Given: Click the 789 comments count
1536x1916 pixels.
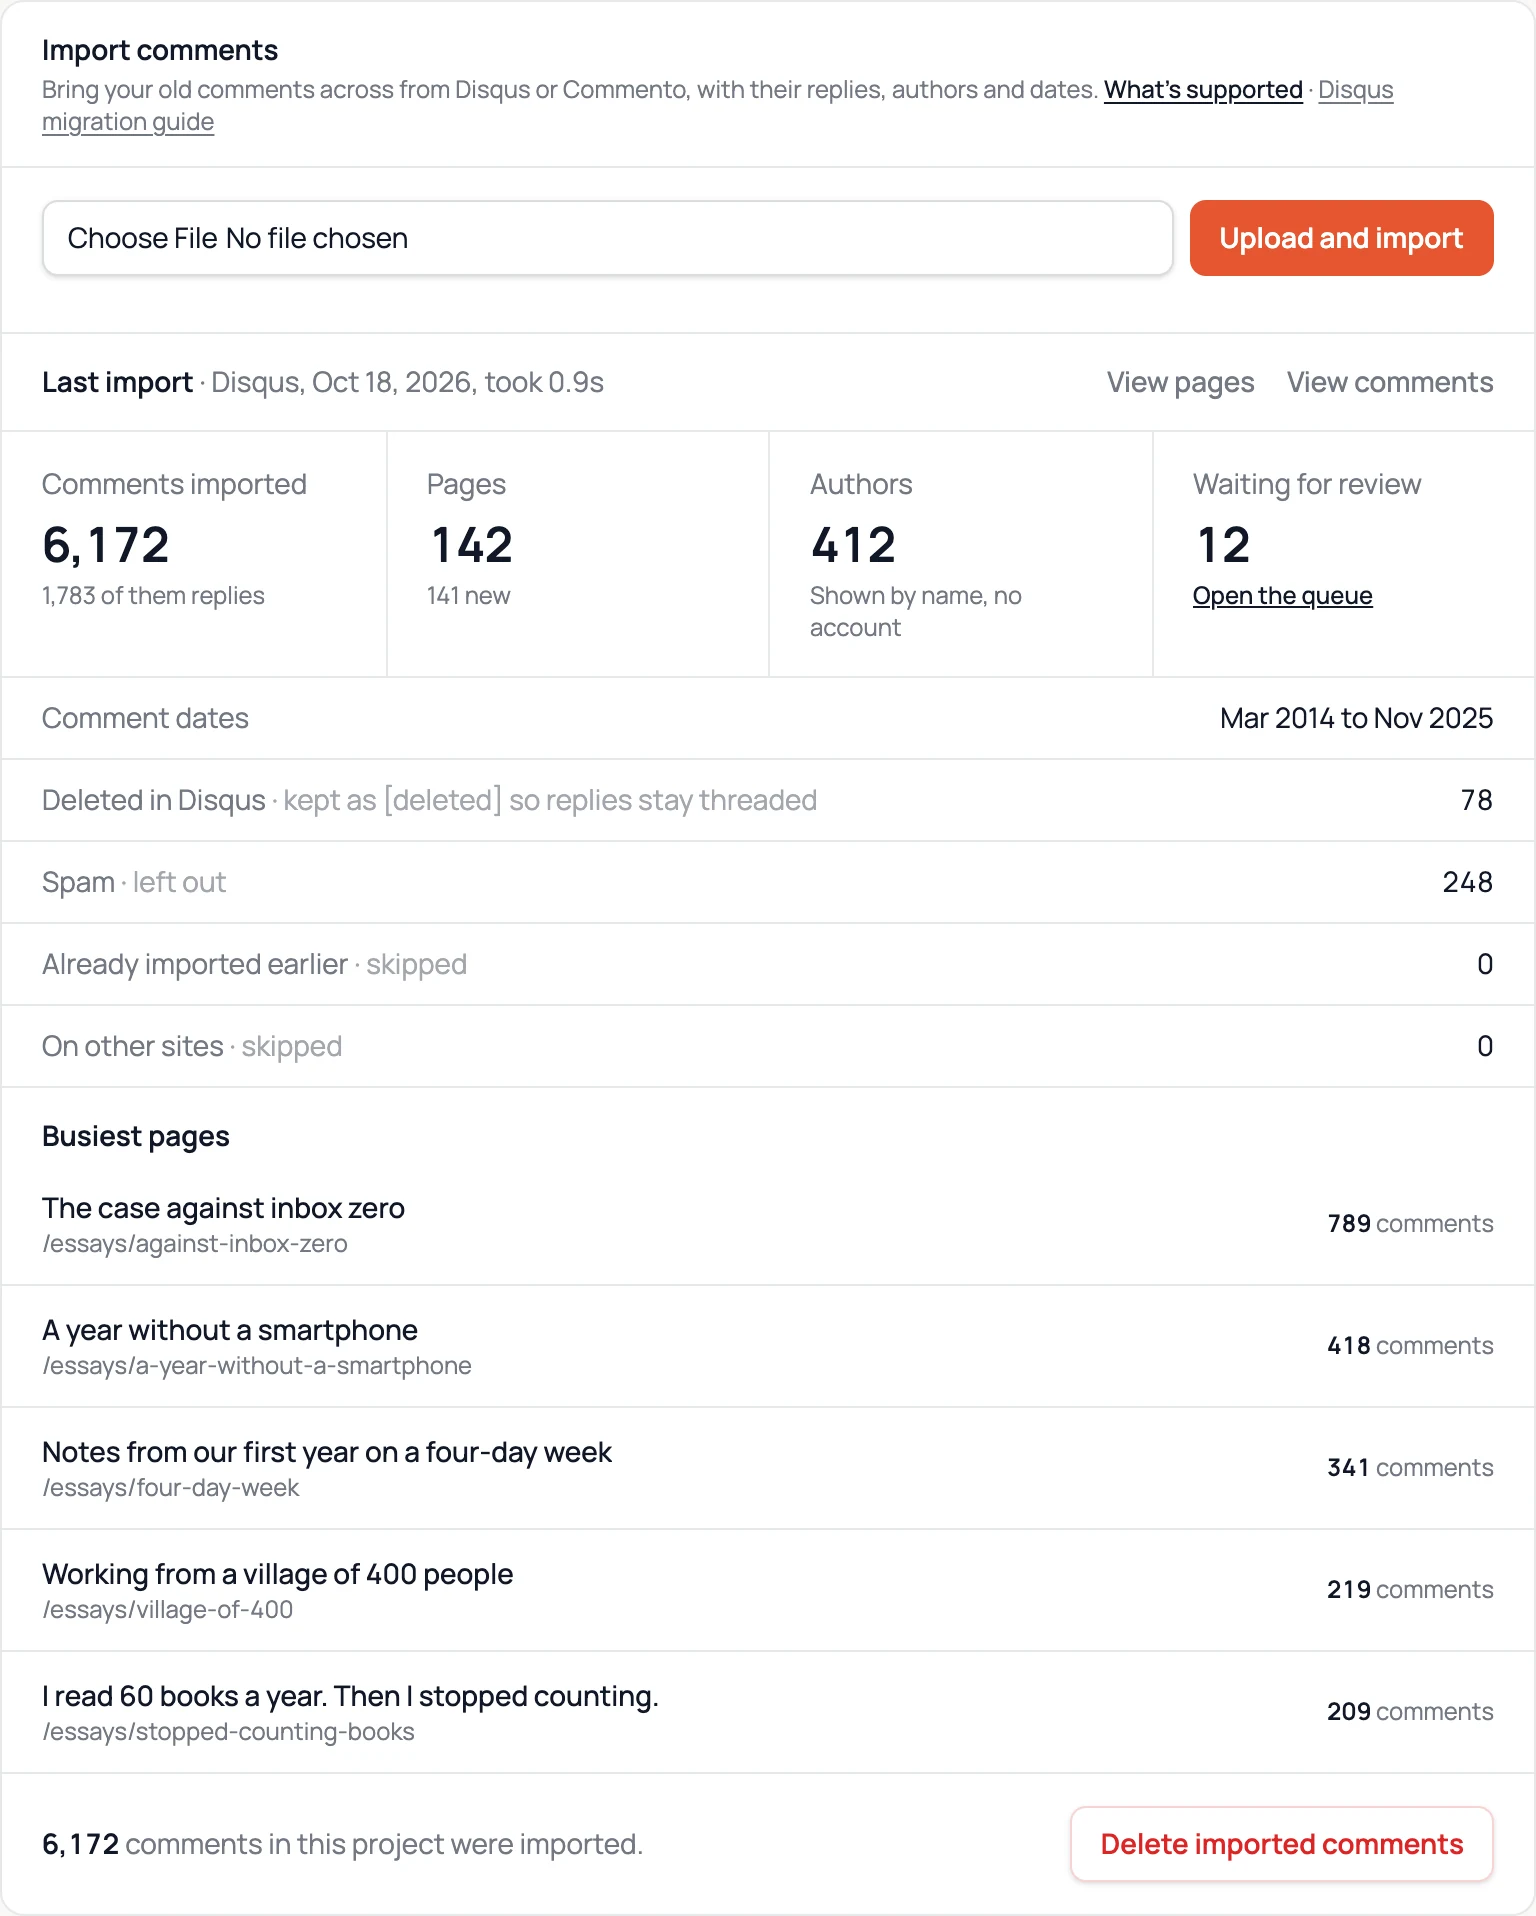Looking at the screenshot, I should (x=1410, y=1224).
